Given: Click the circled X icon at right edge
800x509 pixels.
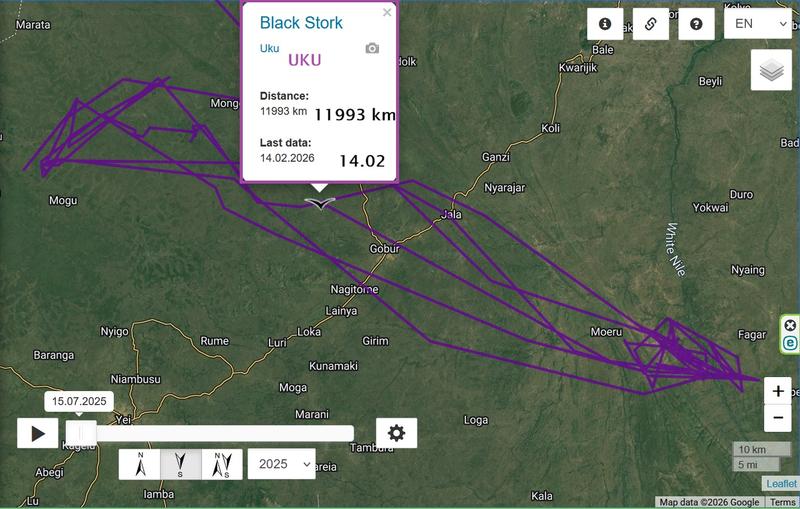Looking at the screenshot, I should tap(790, 325).
